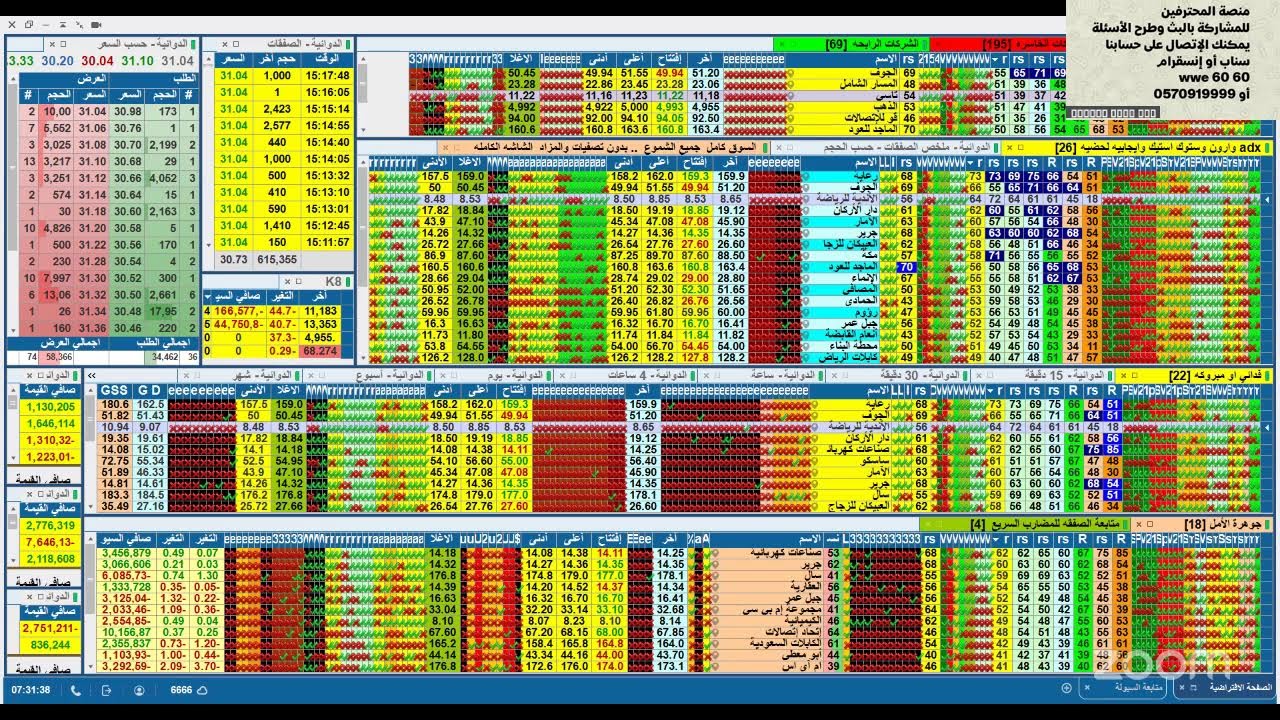1280x720 pixels.
Task: Add a new workspace page with plus icon
Action: tap(1065, 688)
